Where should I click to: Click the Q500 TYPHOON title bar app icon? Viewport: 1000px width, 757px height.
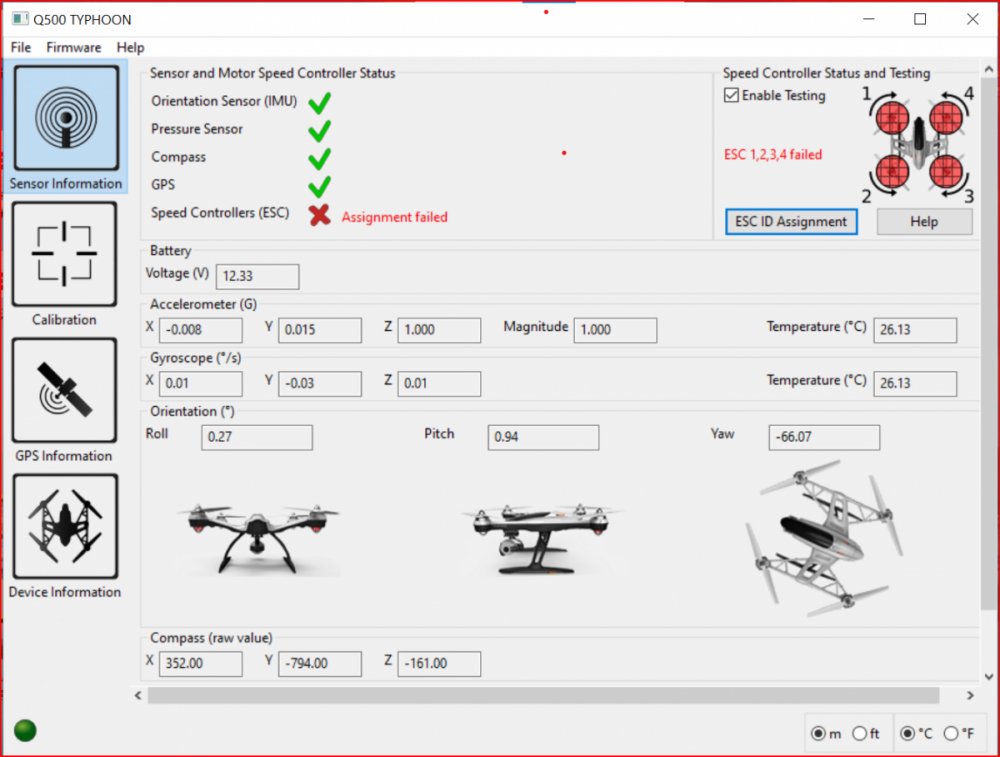point(20,19)
